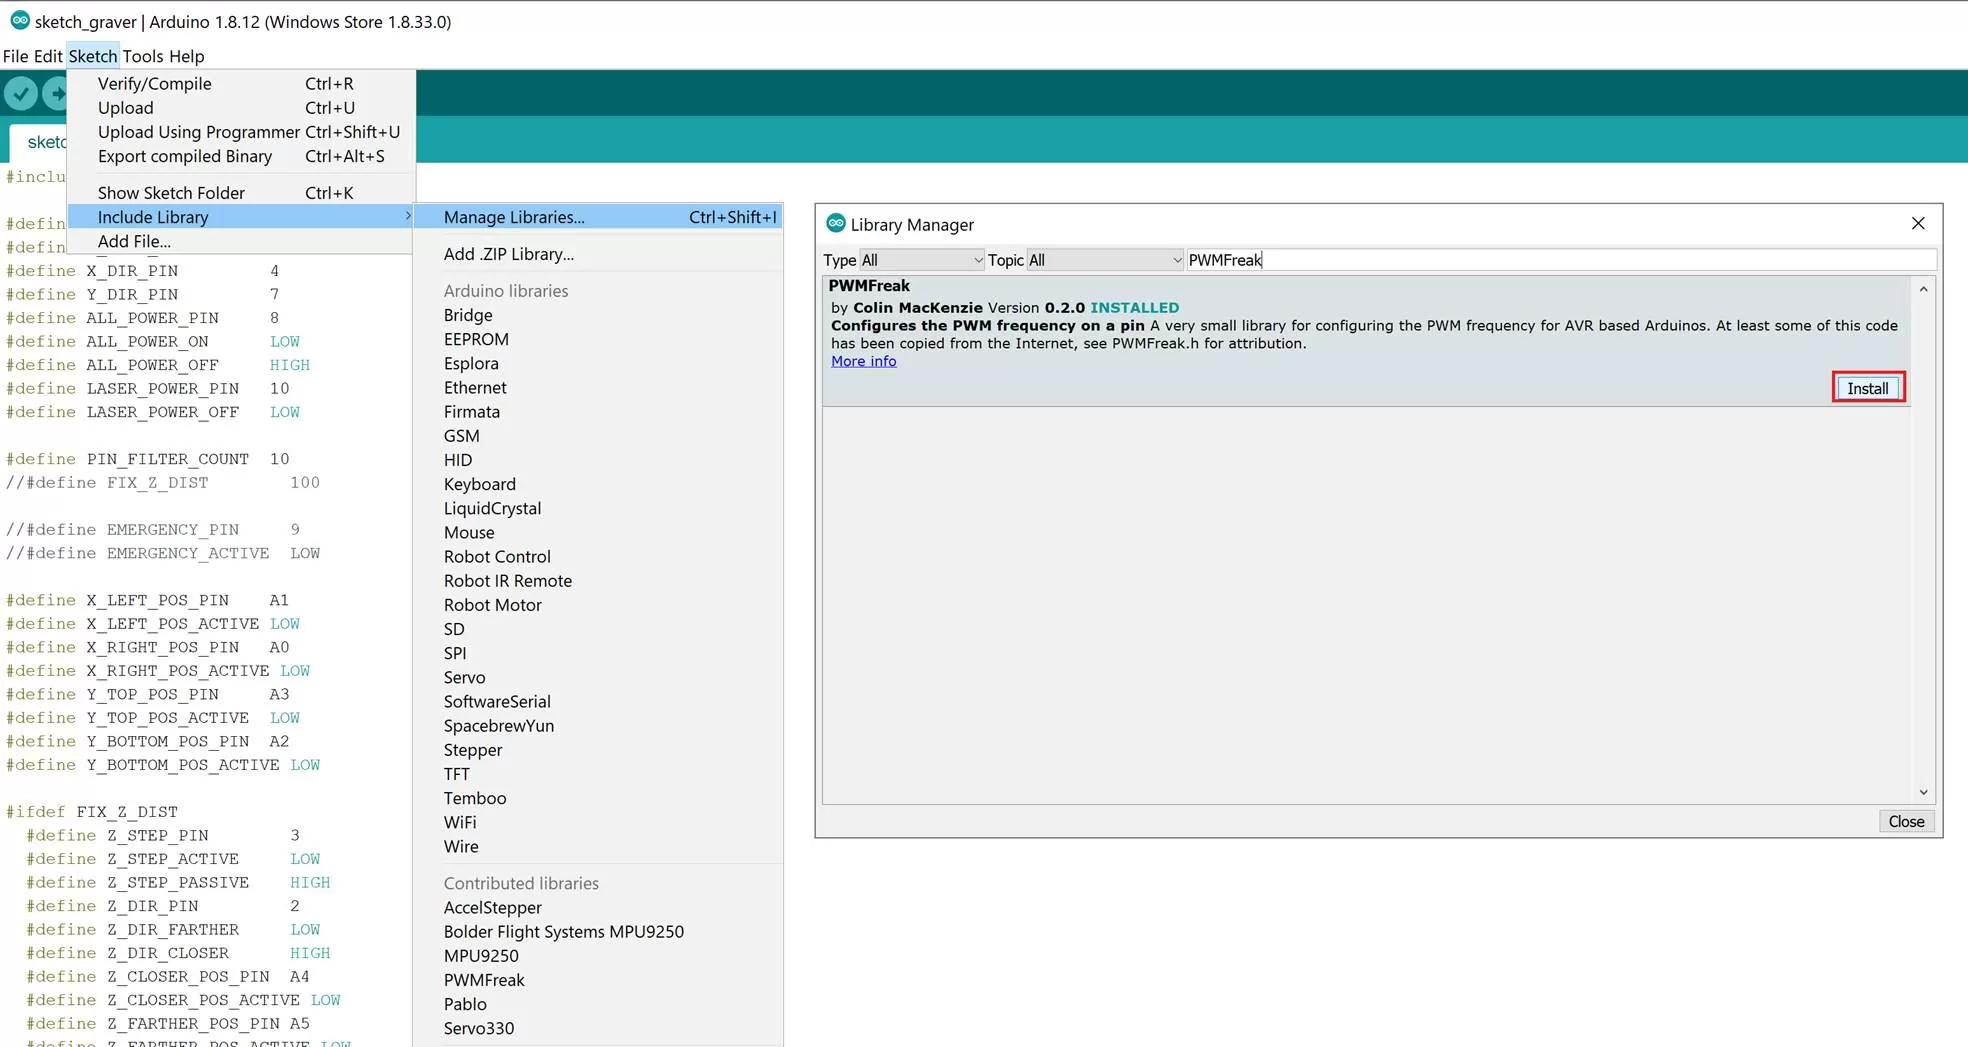Include the Pablo library
This screenshot has height=1047, width=1968.
click(598, 1004)
